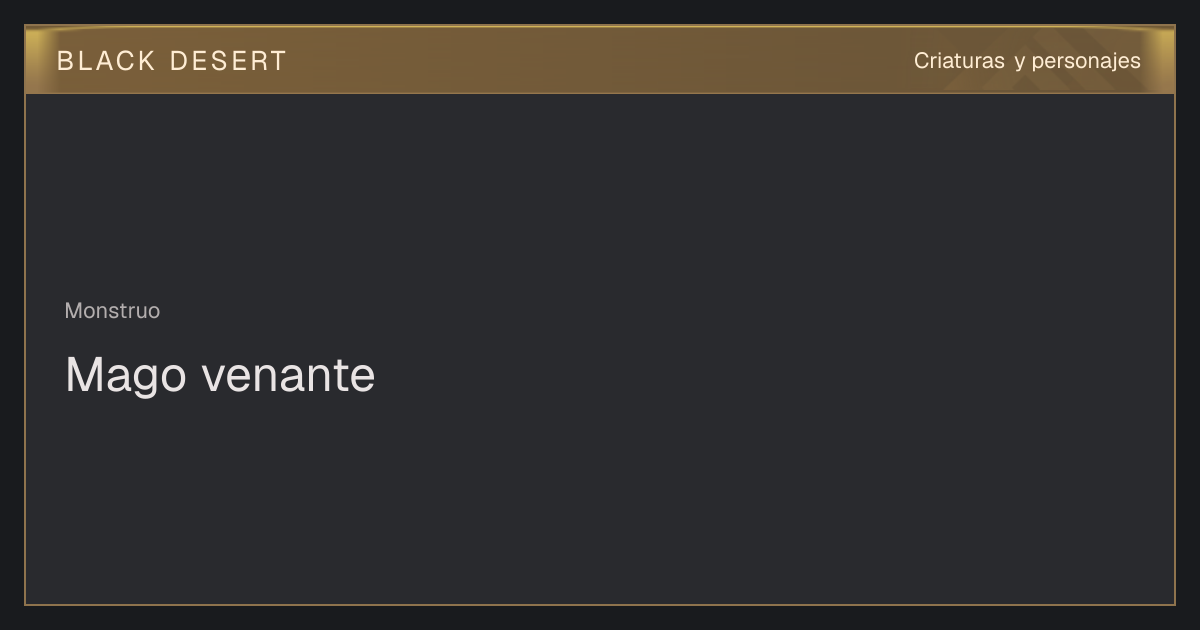Click the Mago venante heading
This screenshot has width=1200, height=630.
point(220,376)
